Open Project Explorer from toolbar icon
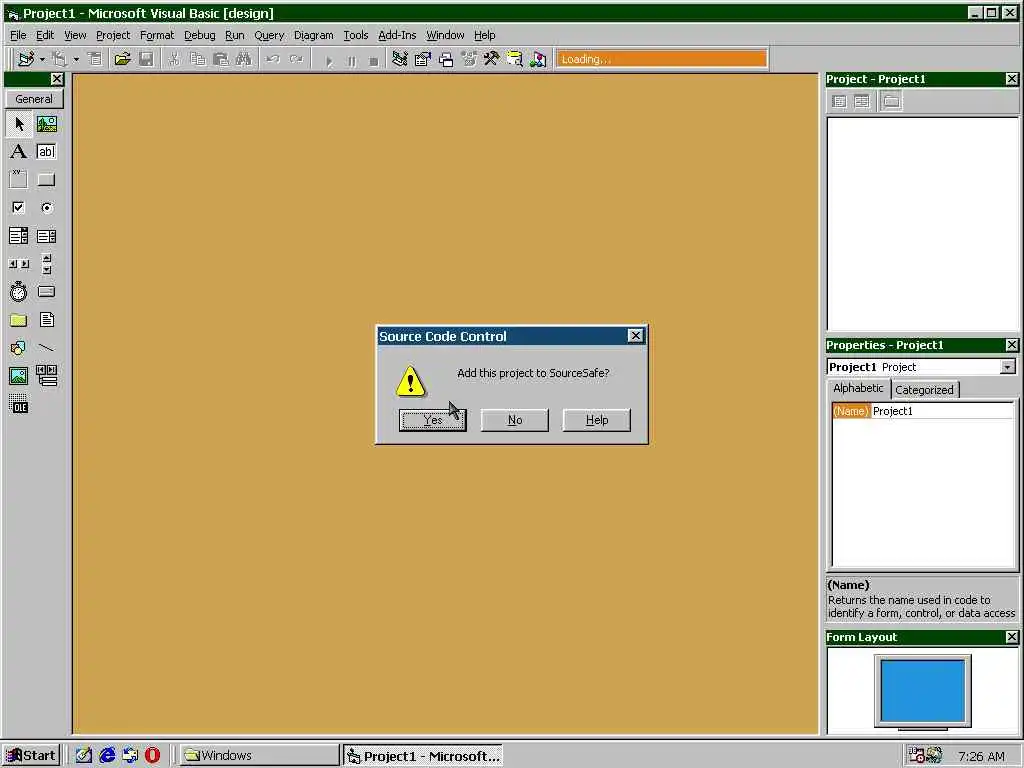The height and width of the screenshot is (768, 1024). (x=400, y=59)
